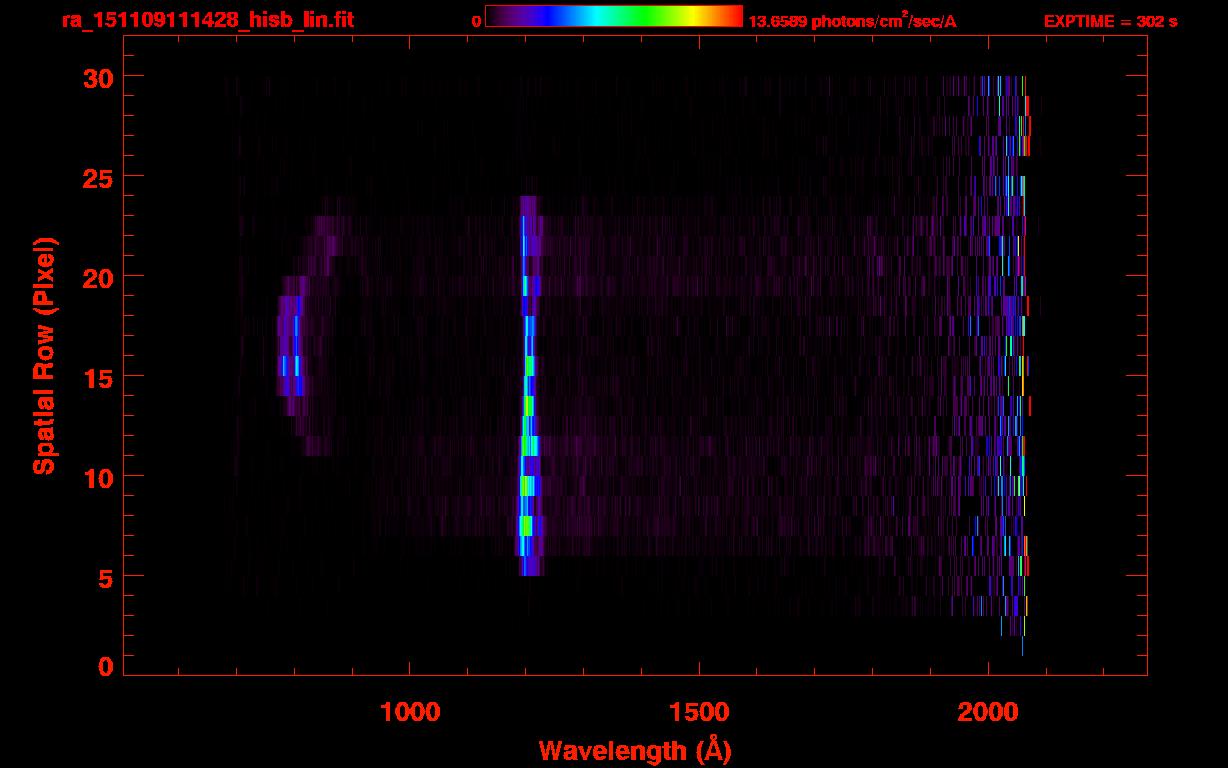Click the x-axis tick label 1500
This screenshot has height=768, width=1228.
click(x=699, y=712)
